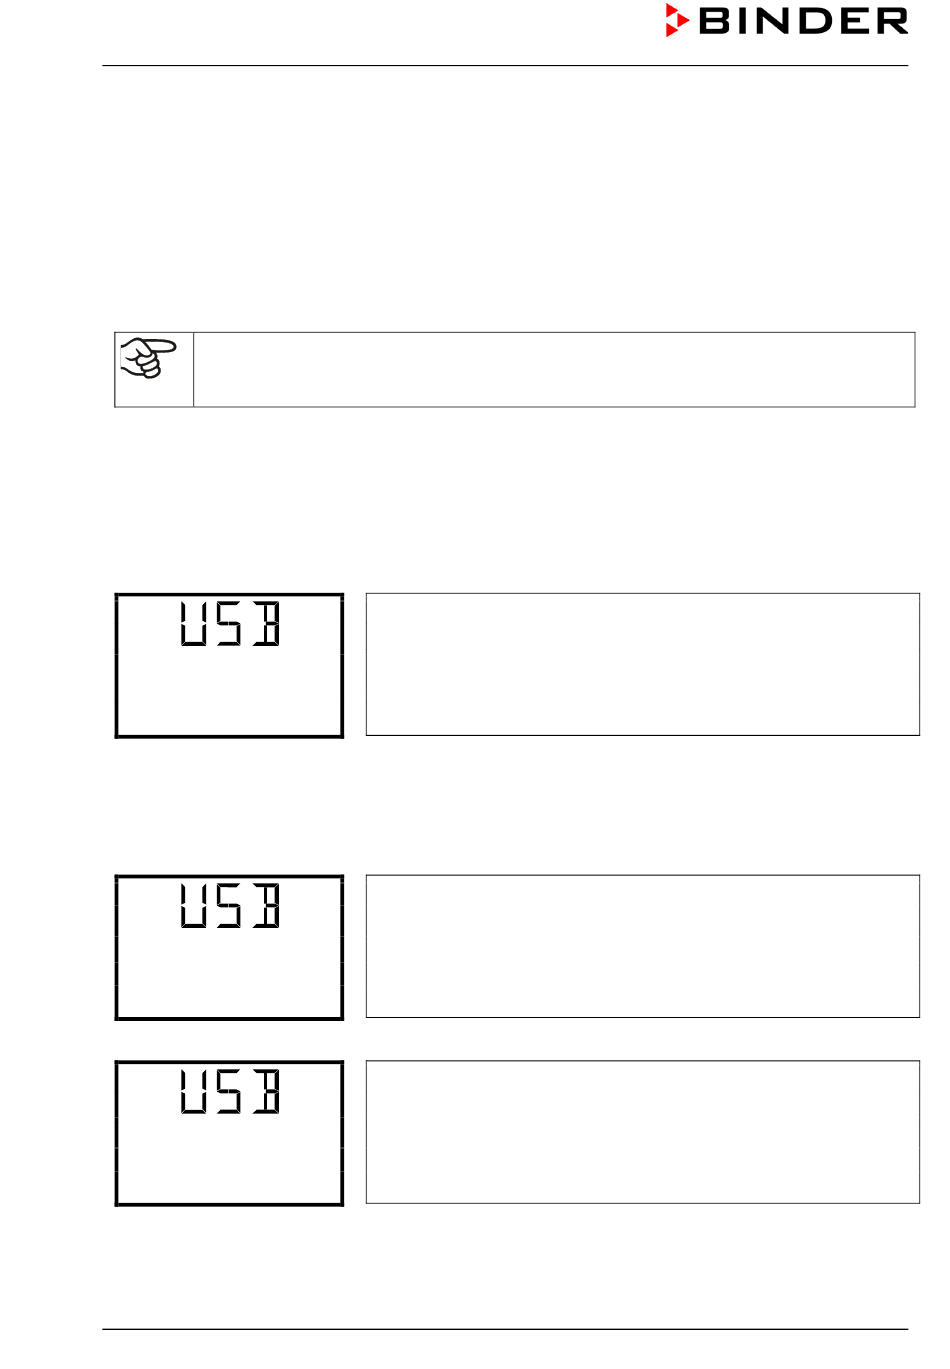This screenshot has height=1369, width=950.
Task: Select the first USB display panel
Action: [229, 665]
